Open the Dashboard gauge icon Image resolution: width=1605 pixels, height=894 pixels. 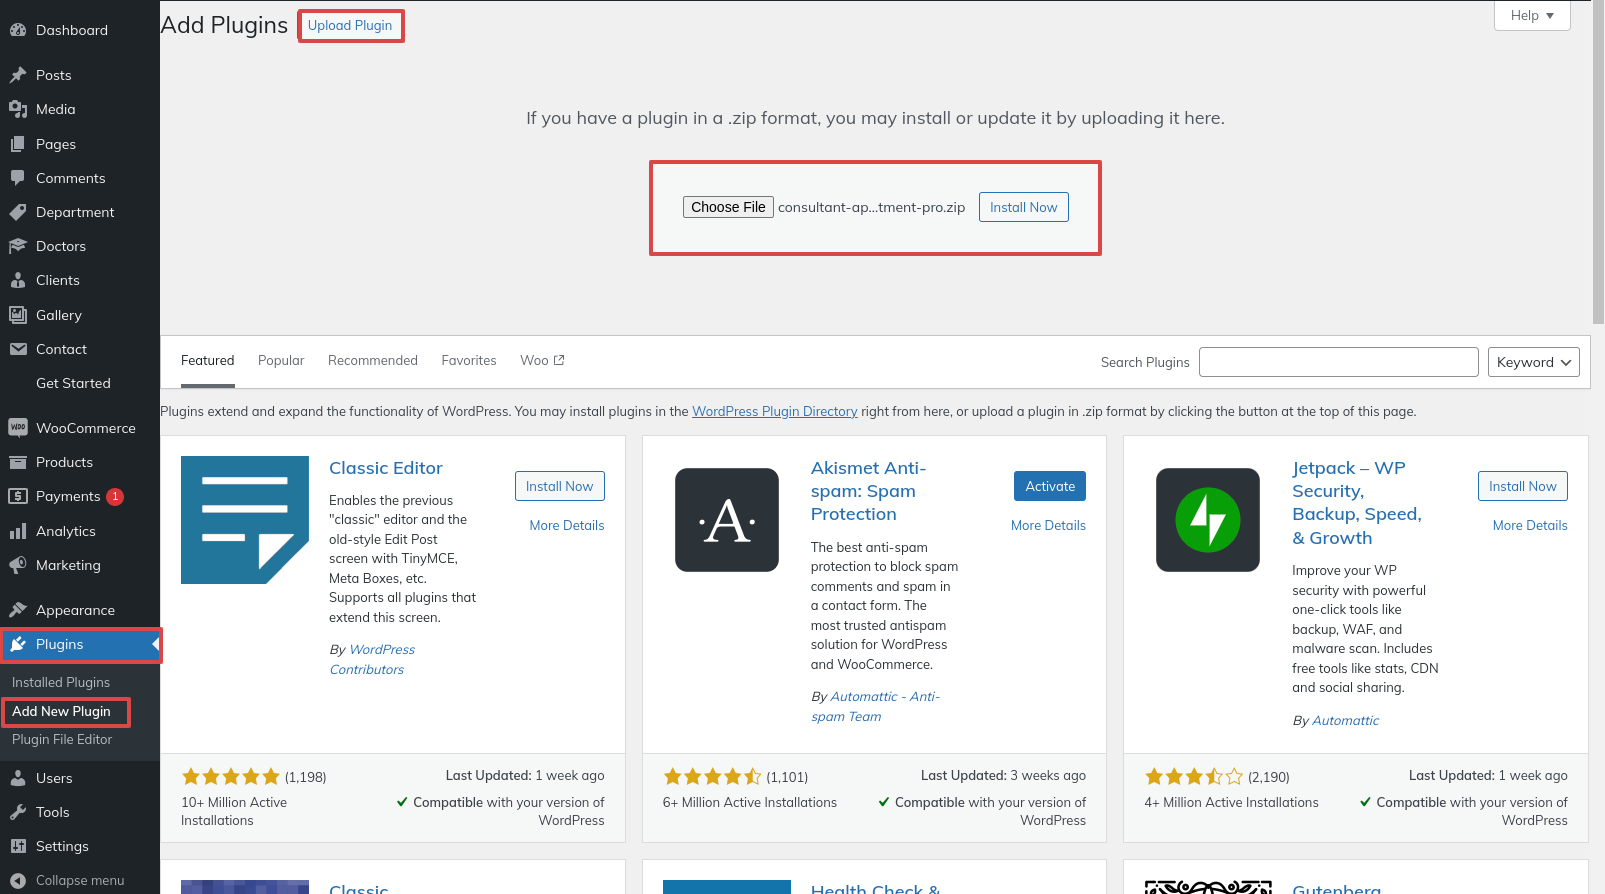(18, 30)
